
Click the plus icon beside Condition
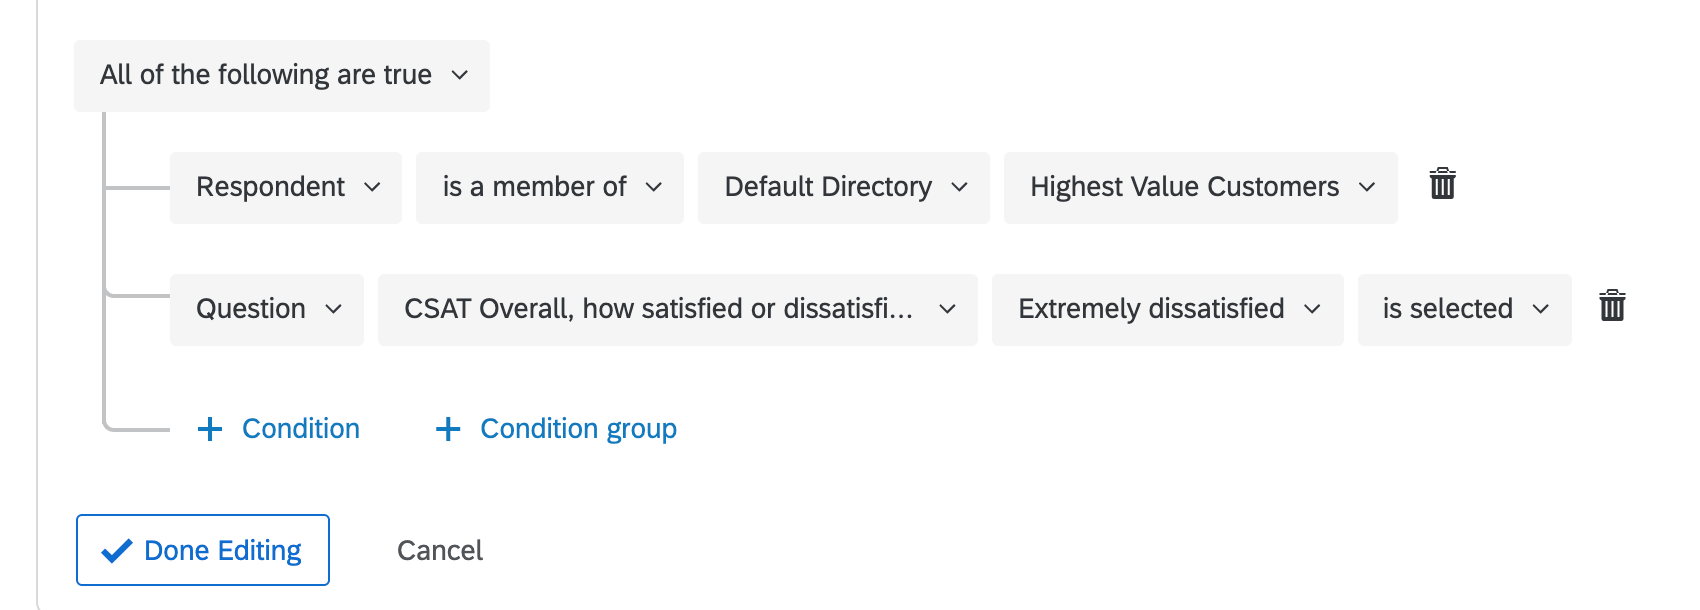coord(210,429)
